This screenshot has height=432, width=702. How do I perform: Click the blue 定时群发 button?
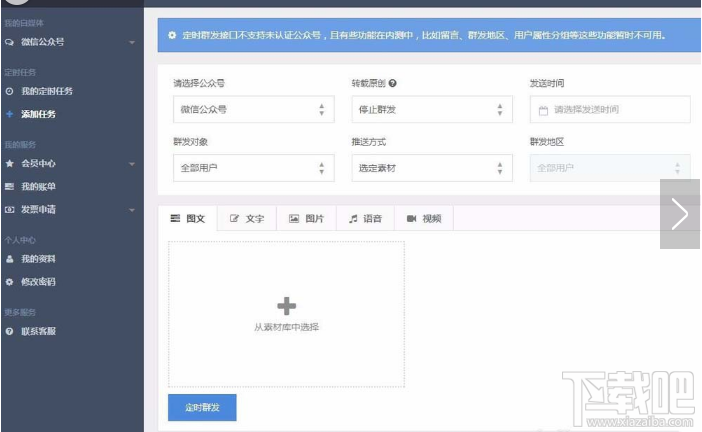pyautogui.click(x=202, y=407)
